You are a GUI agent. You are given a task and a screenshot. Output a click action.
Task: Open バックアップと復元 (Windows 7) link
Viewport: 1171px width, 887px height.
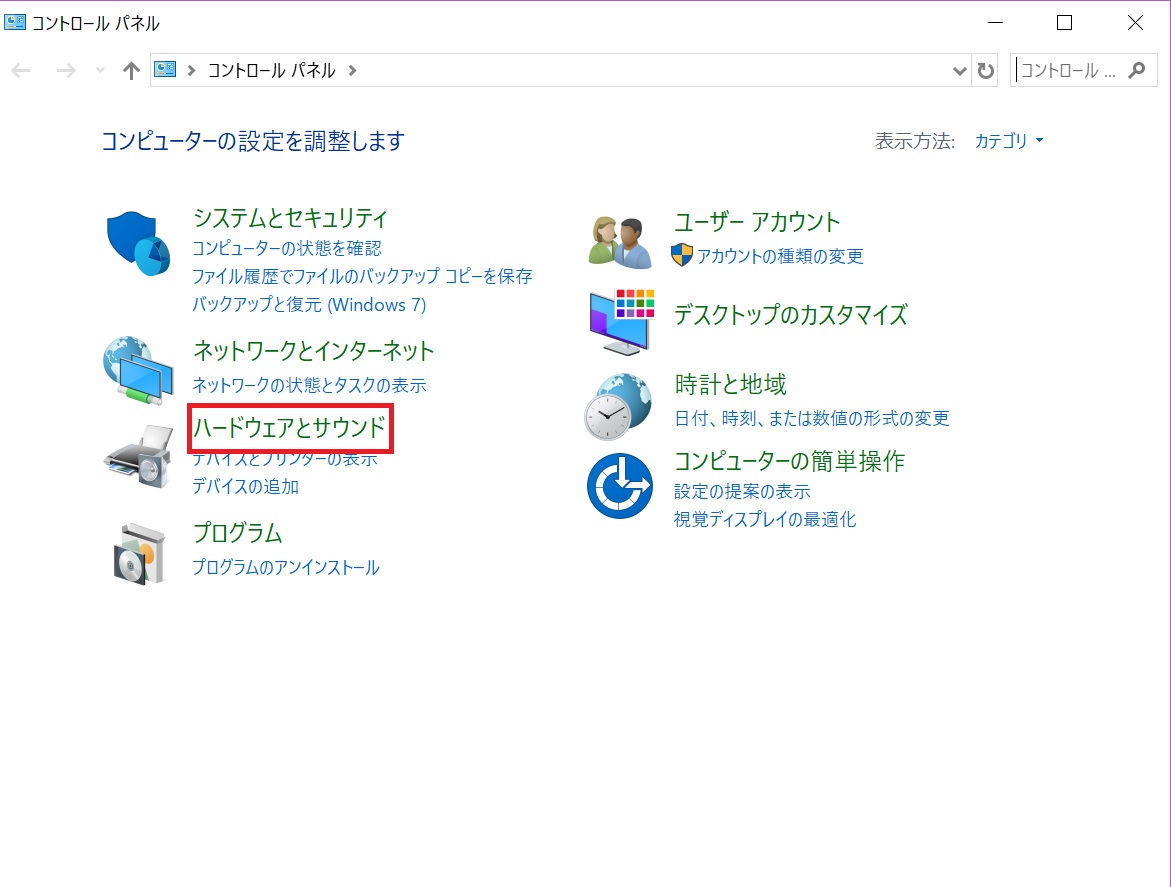point(309,304)
